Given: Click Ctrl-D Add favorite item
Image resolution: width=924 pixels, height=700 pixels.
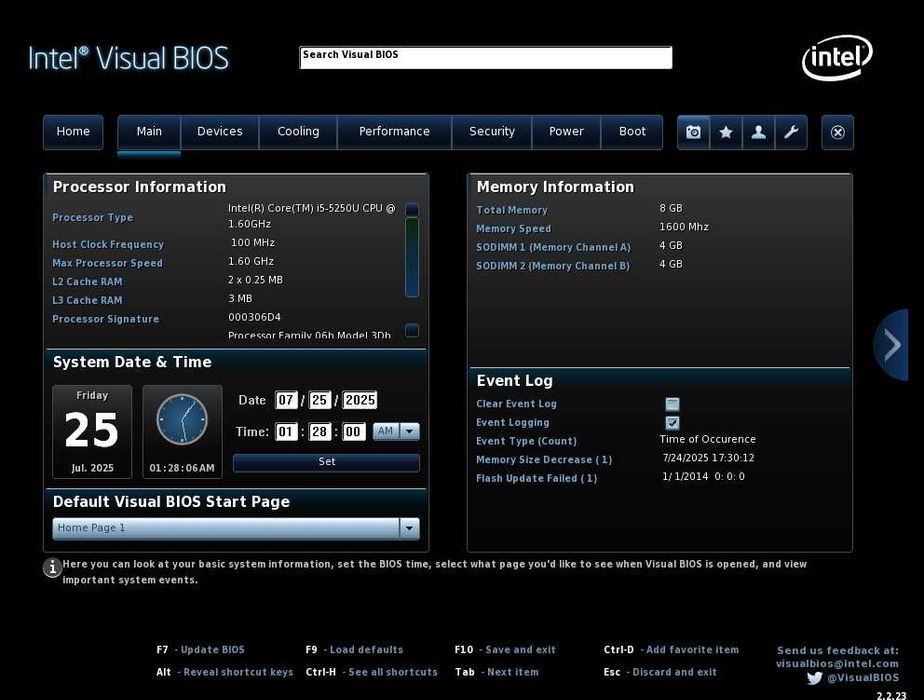Looking at the screenshot, I should [671, 650].
